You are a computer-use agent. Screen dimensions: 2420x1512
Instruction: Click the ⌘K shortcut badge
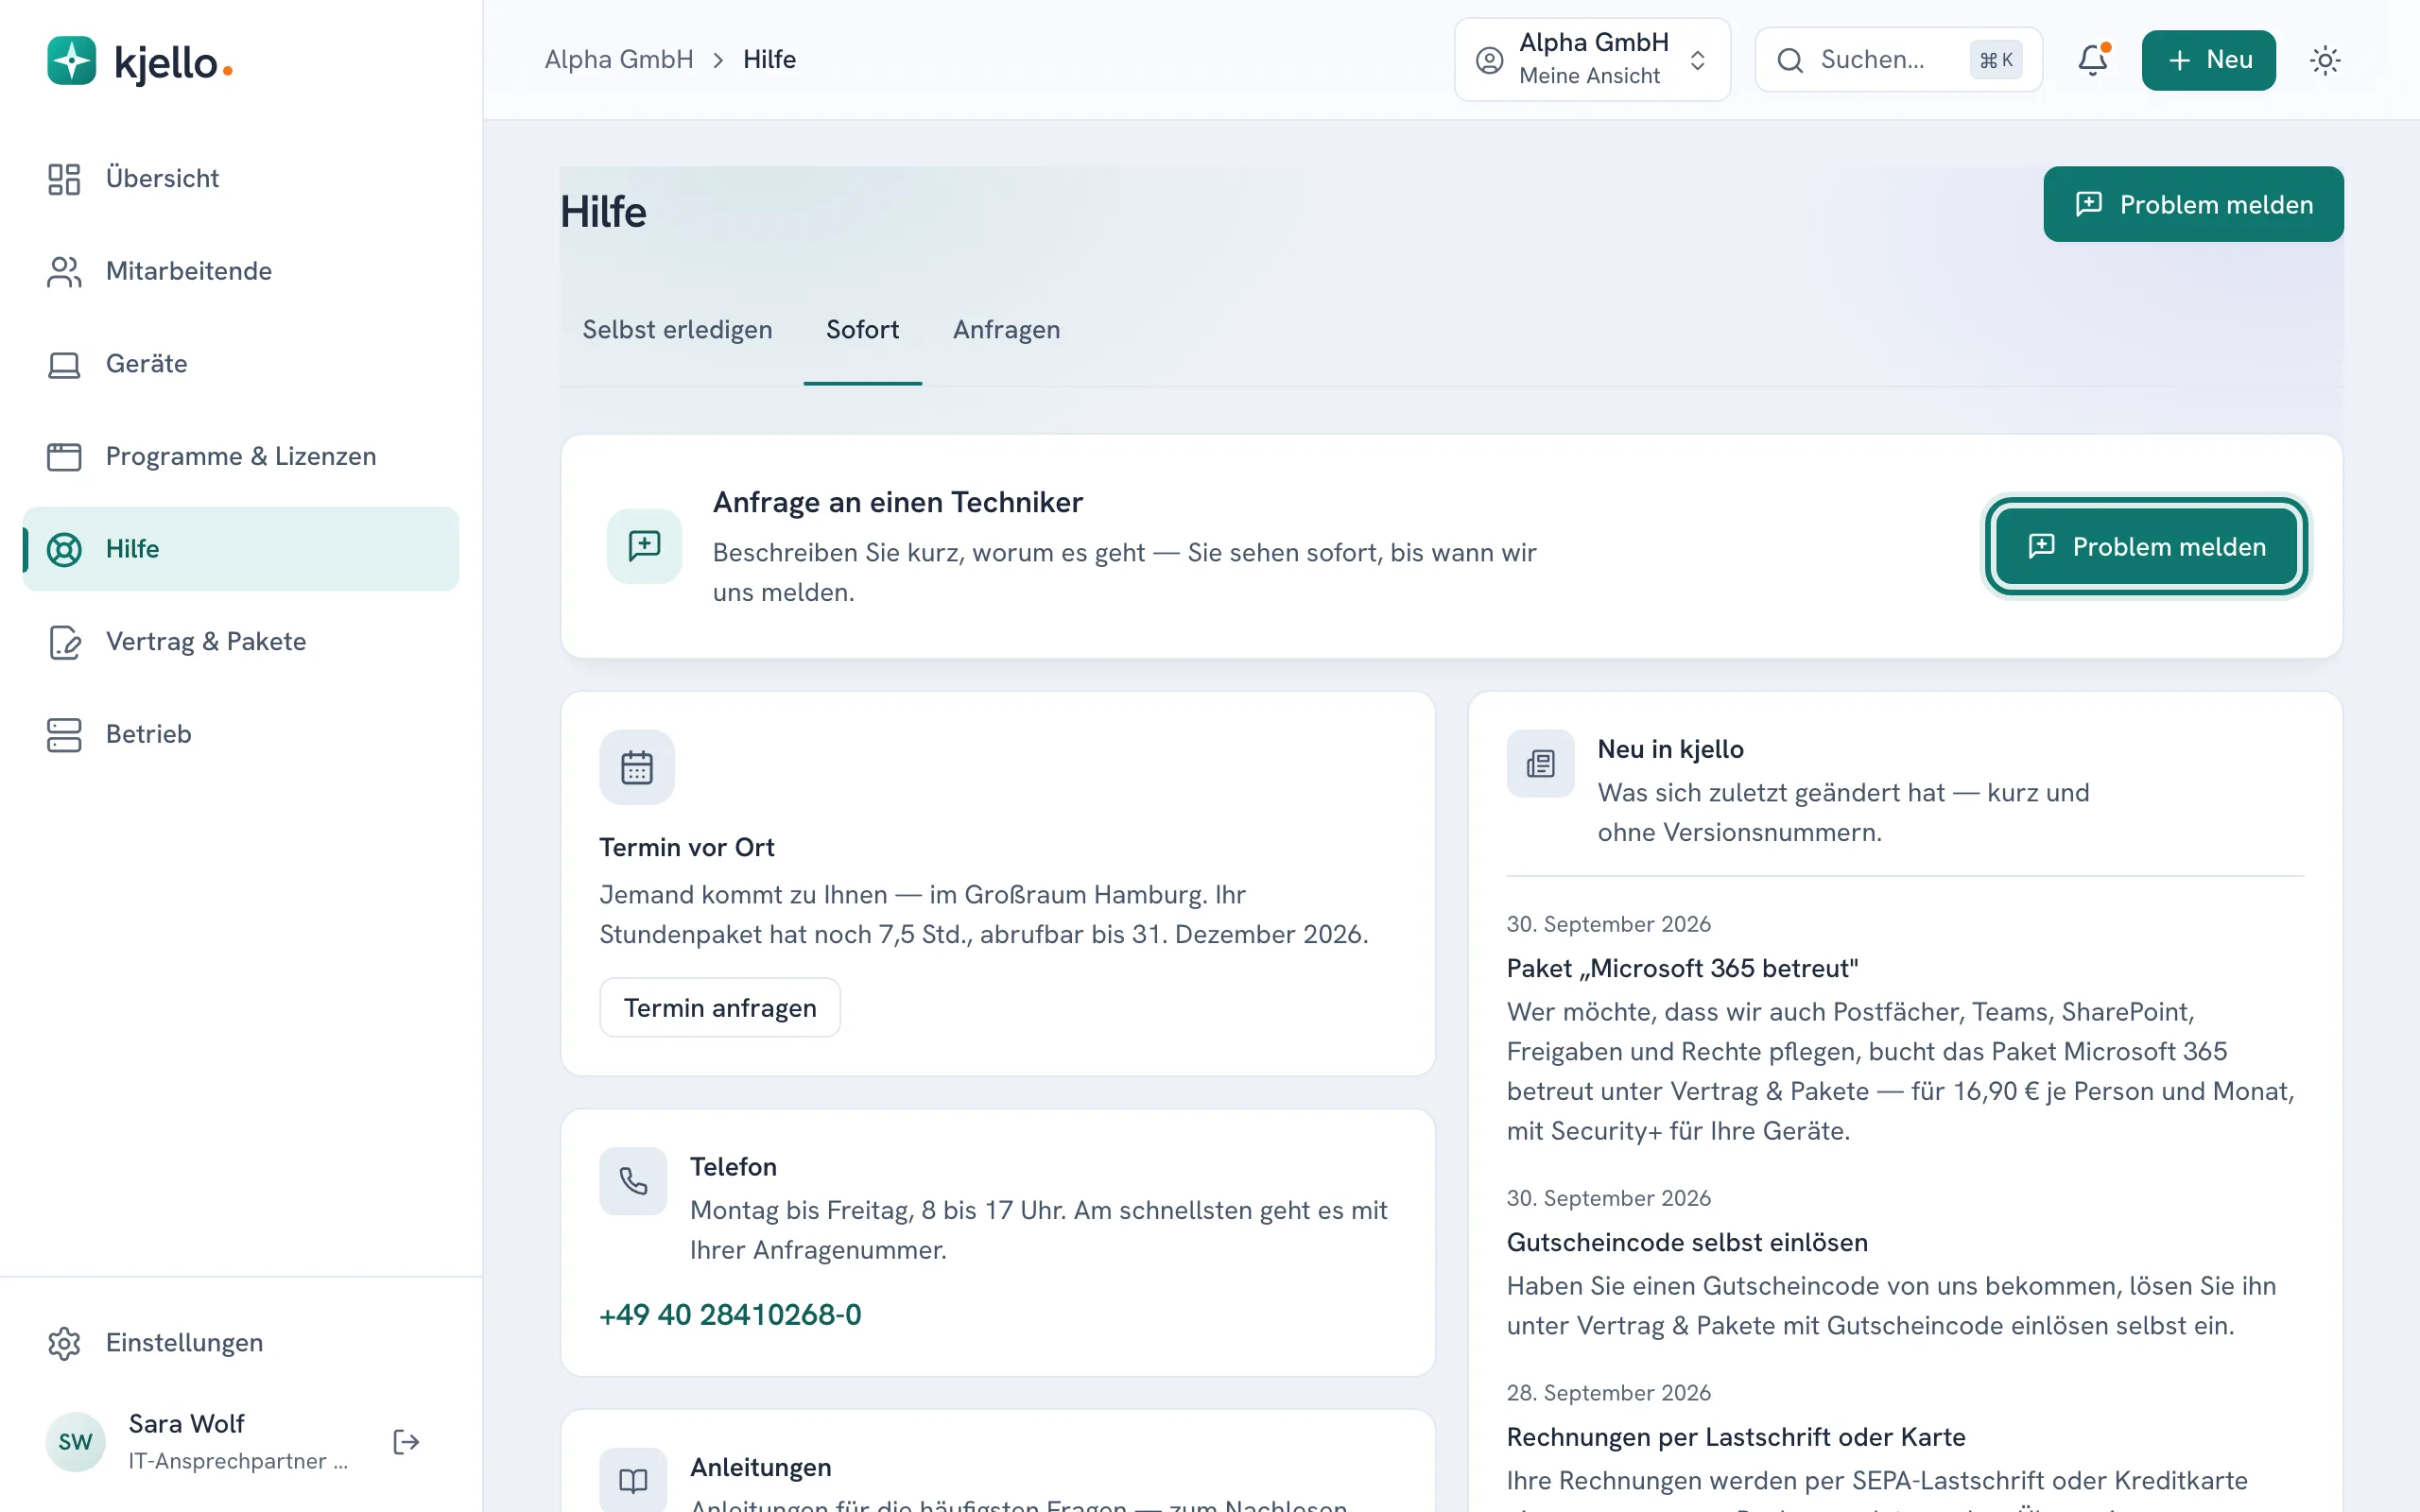(x=1996, y=60)
